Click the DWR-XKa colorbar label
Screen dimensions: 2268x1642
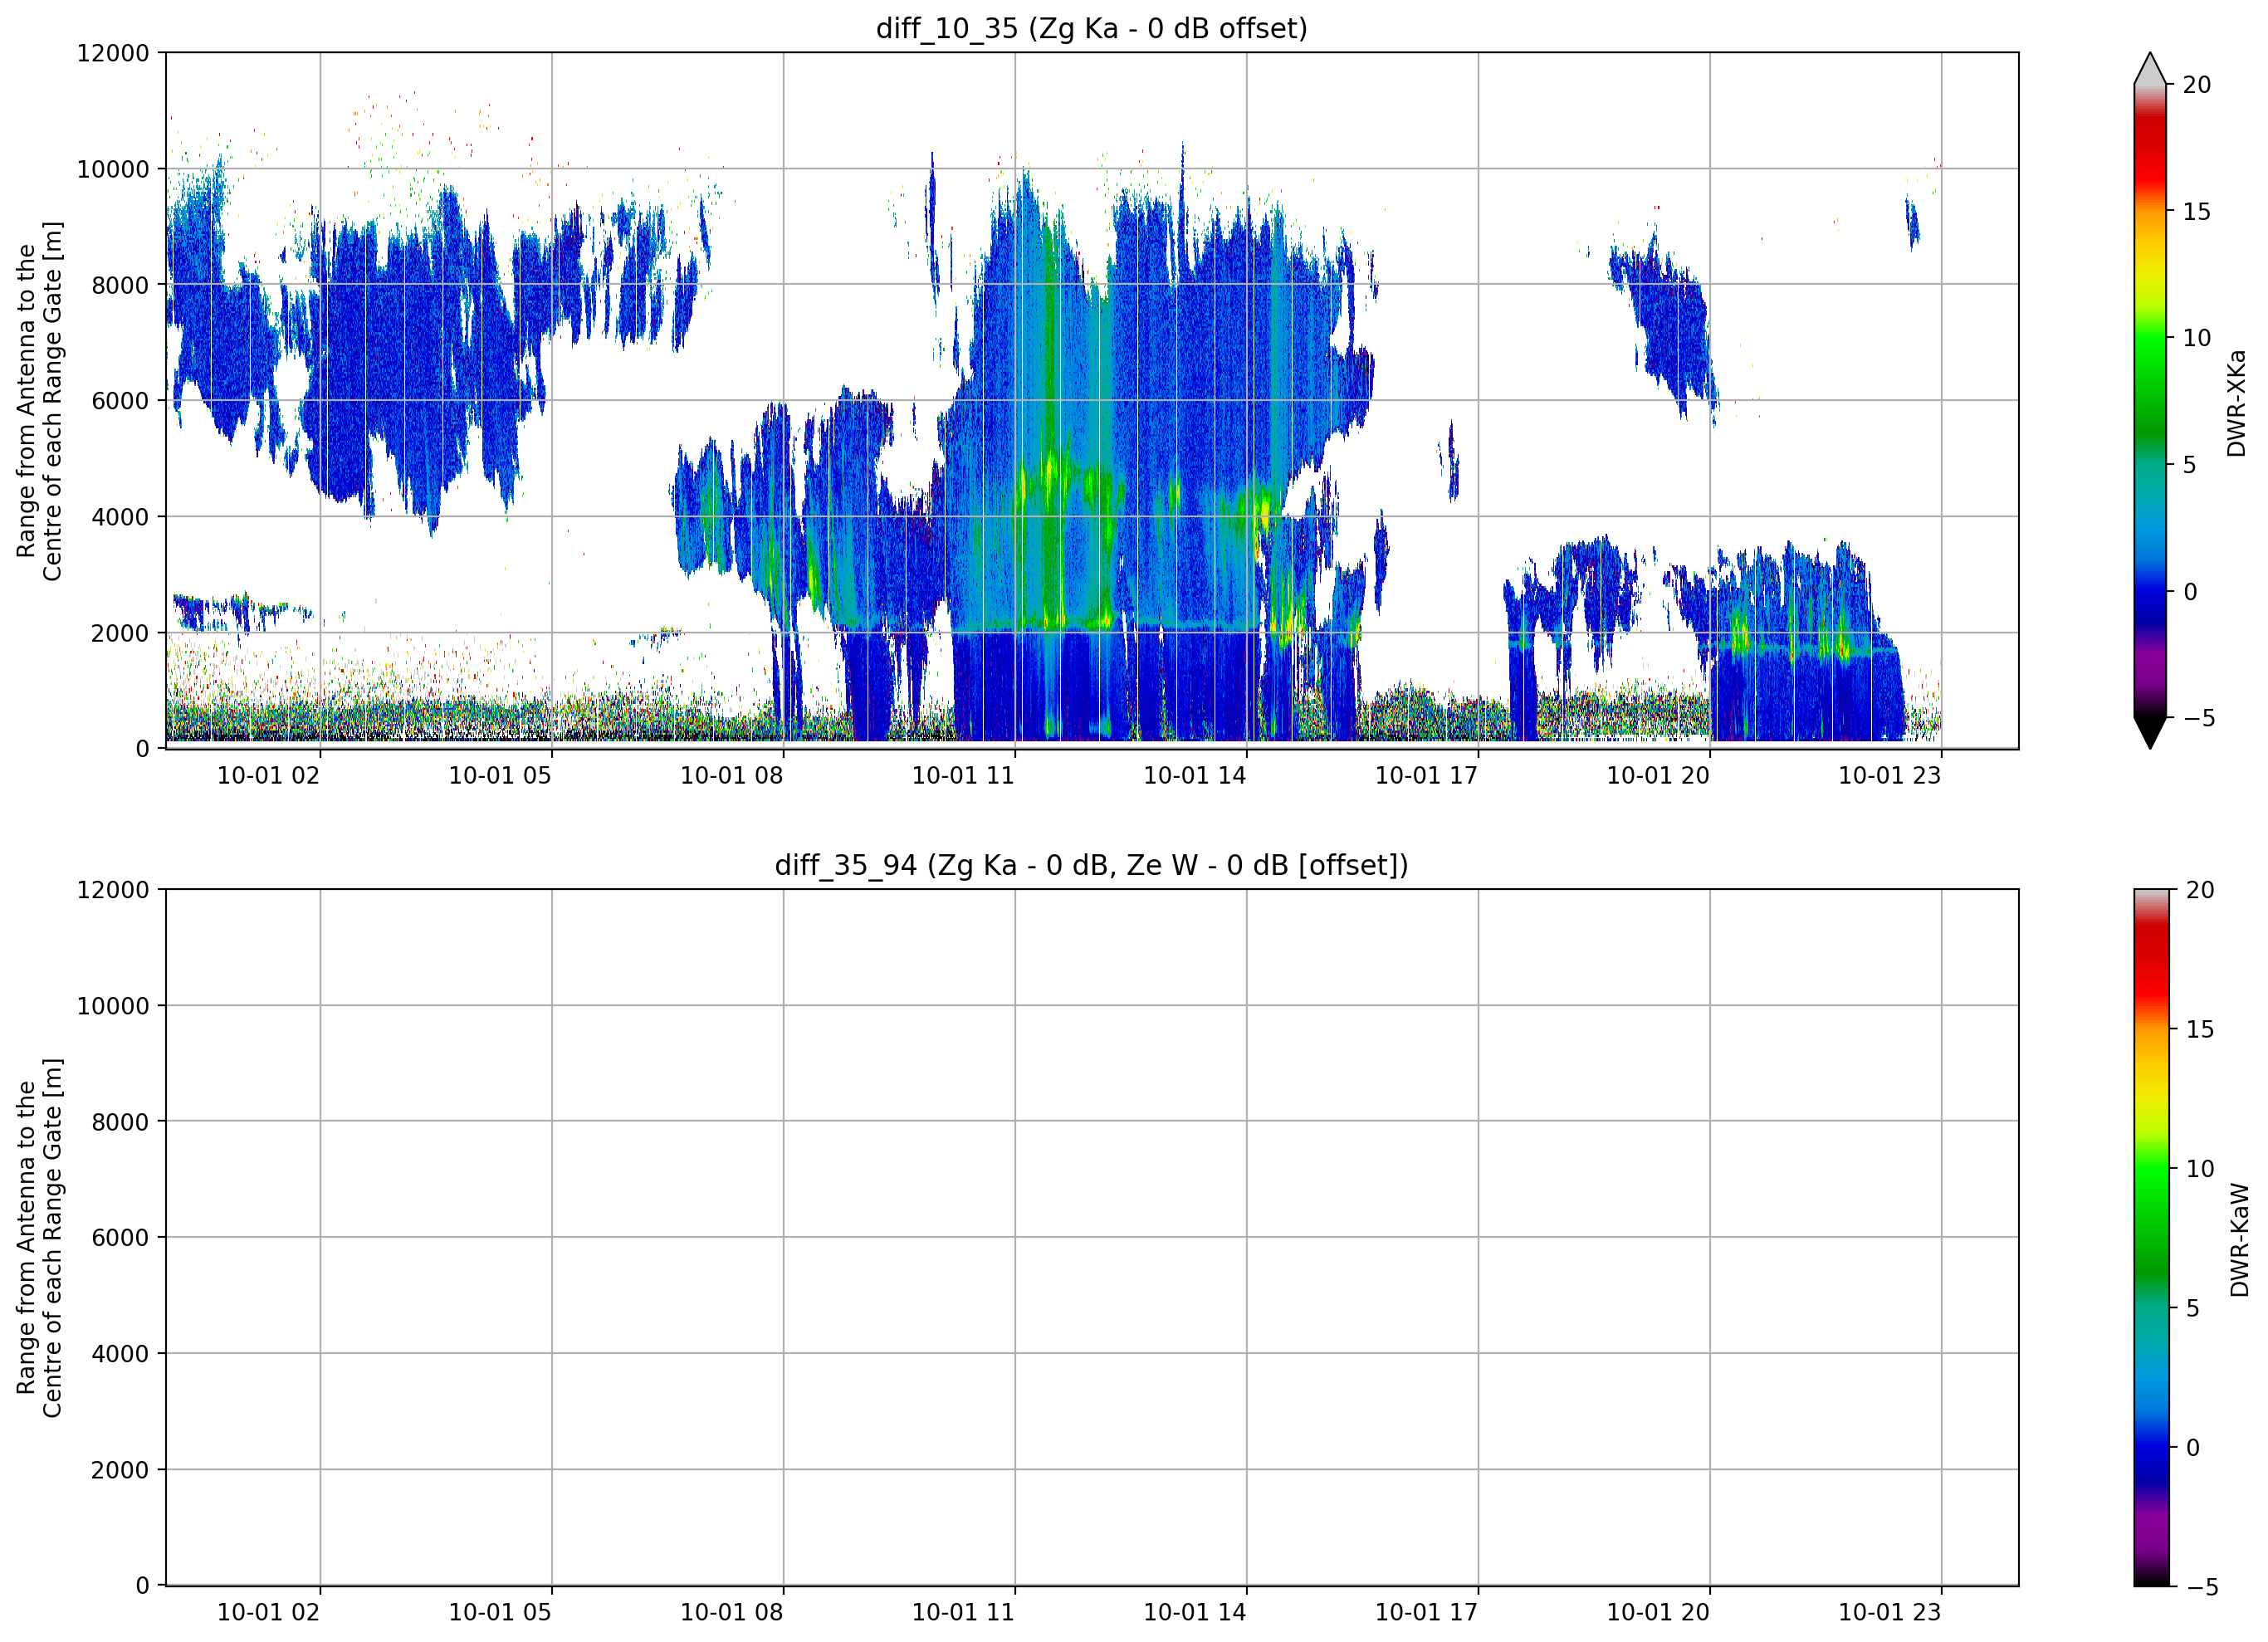tap(2236, 403)
